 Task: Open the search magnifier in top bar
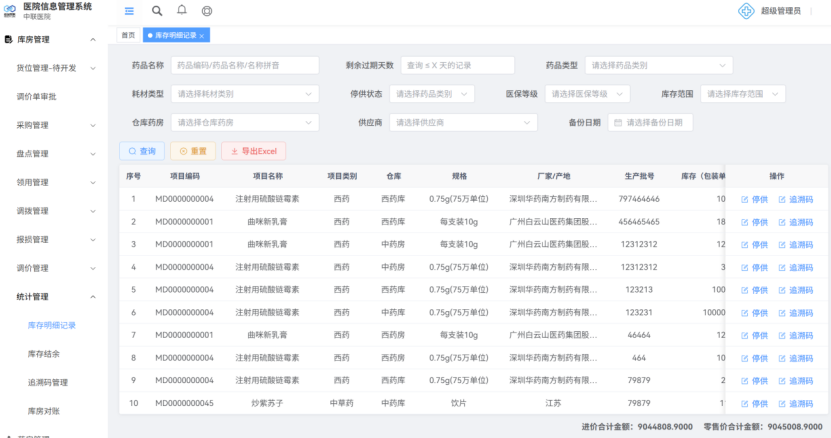pos(157,11)
